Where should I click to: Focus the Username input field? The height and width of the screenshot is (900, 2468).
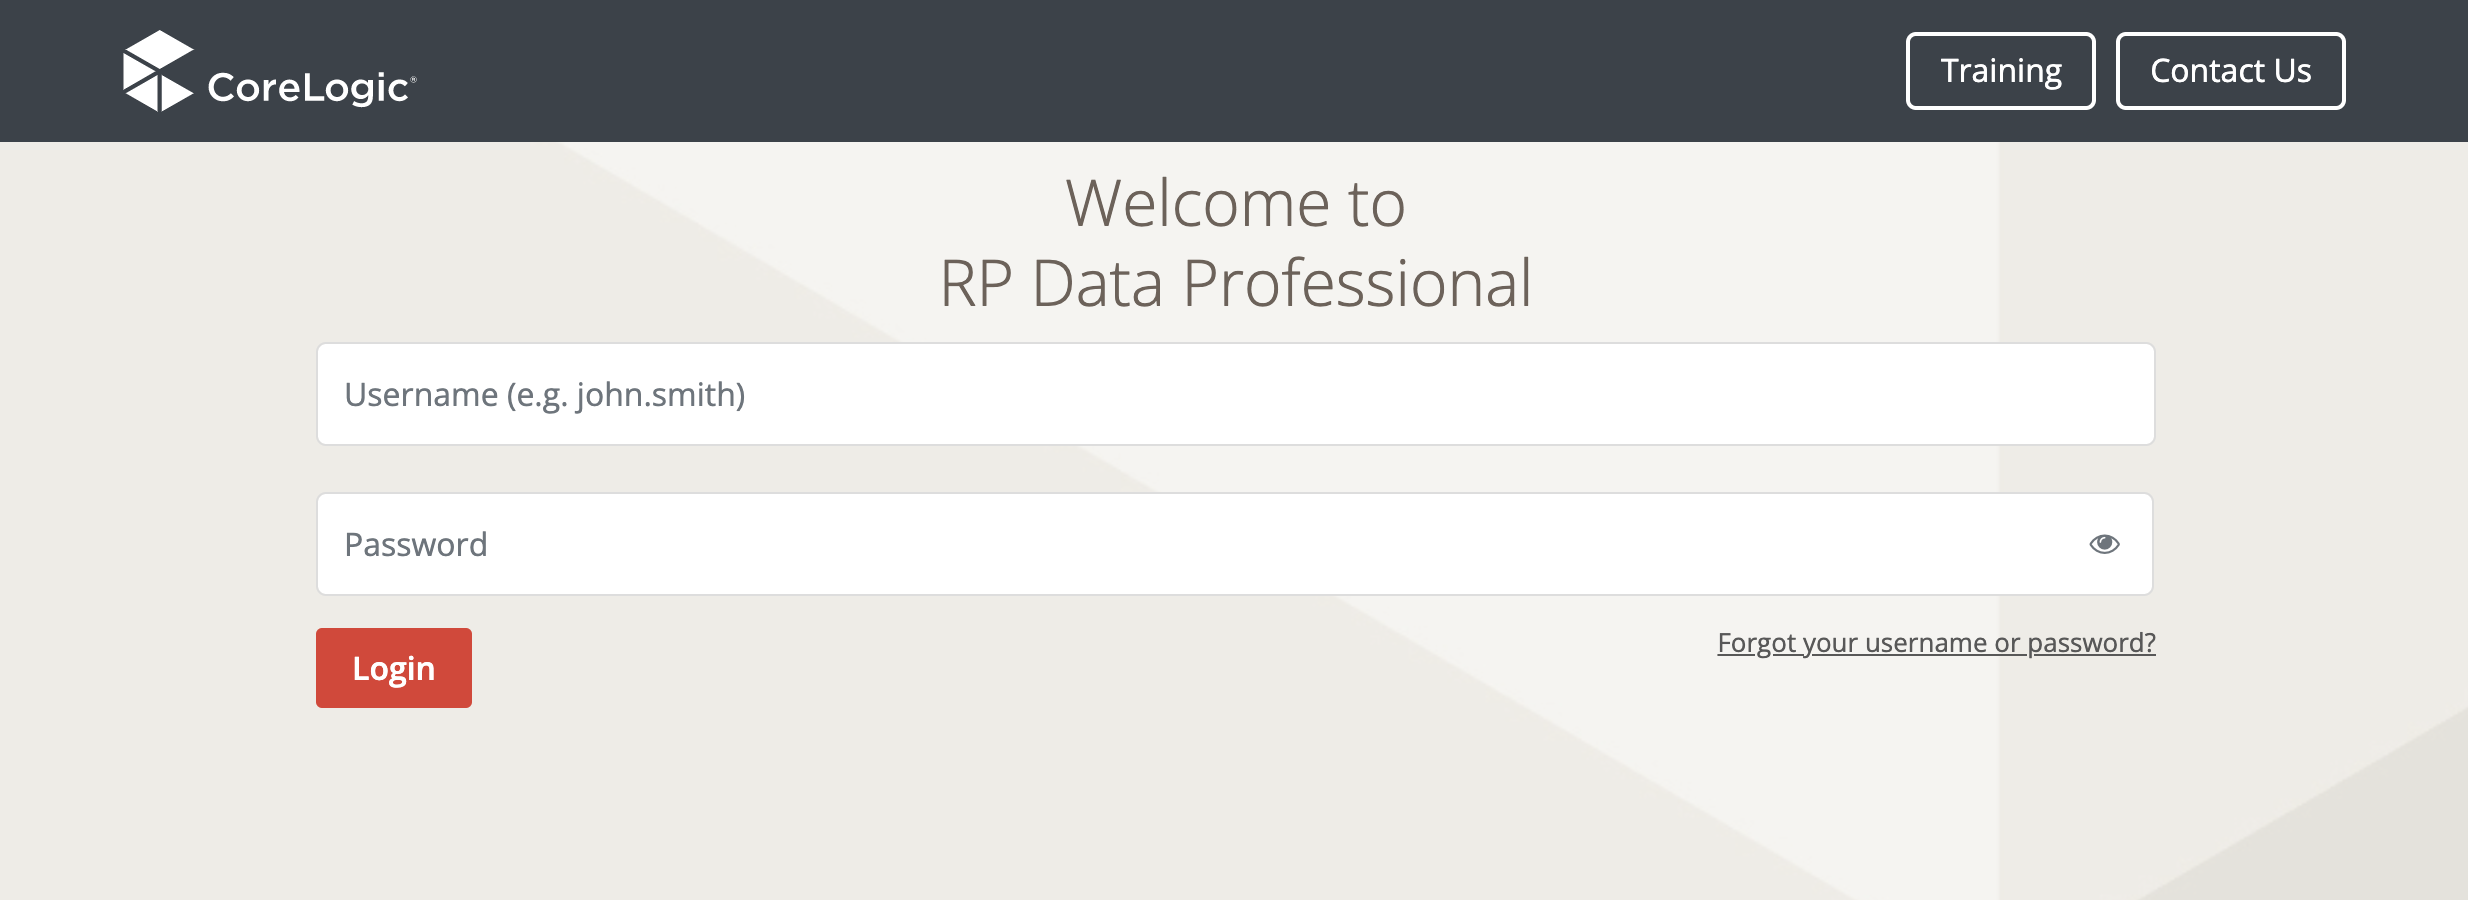(x=1235, y=394)
